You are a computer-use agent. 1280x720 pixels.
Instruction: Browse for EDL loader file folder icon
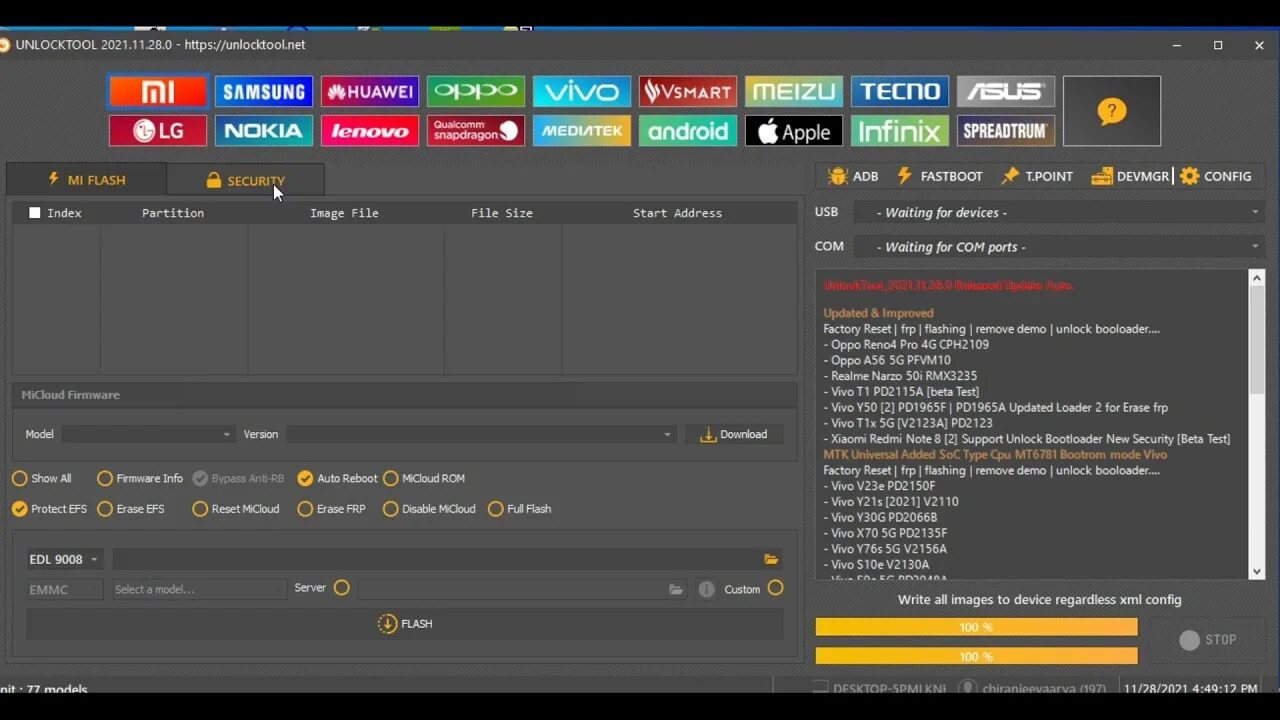pos(771,559)
